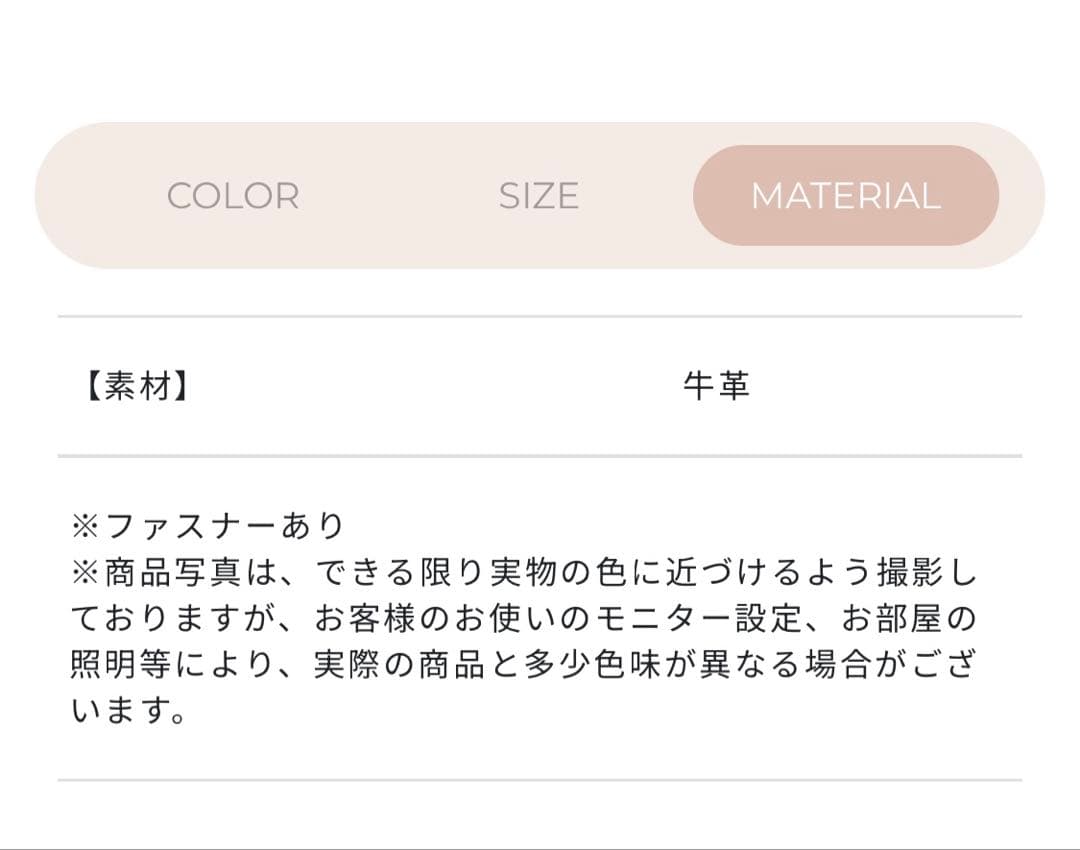
Task: Click the bottom divider under the disclaimer
Action: (540, 775)
